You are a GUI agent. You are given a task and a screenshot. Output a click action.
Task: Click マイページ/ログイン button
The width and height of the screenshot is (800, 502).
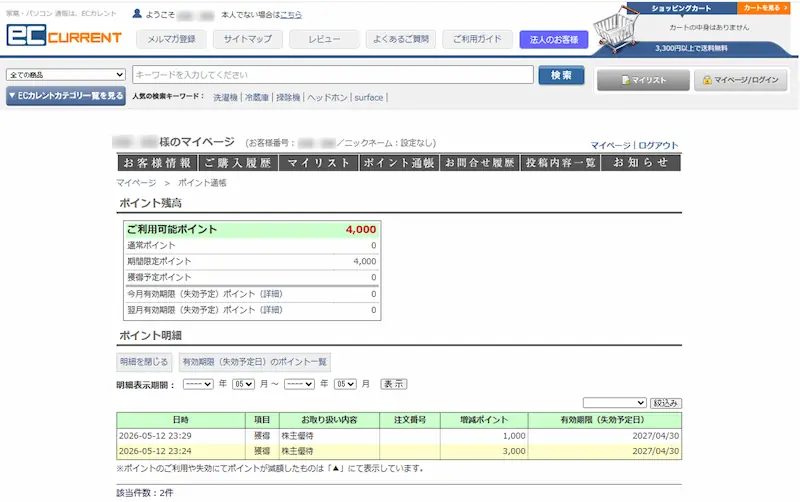tap(740, 80)
